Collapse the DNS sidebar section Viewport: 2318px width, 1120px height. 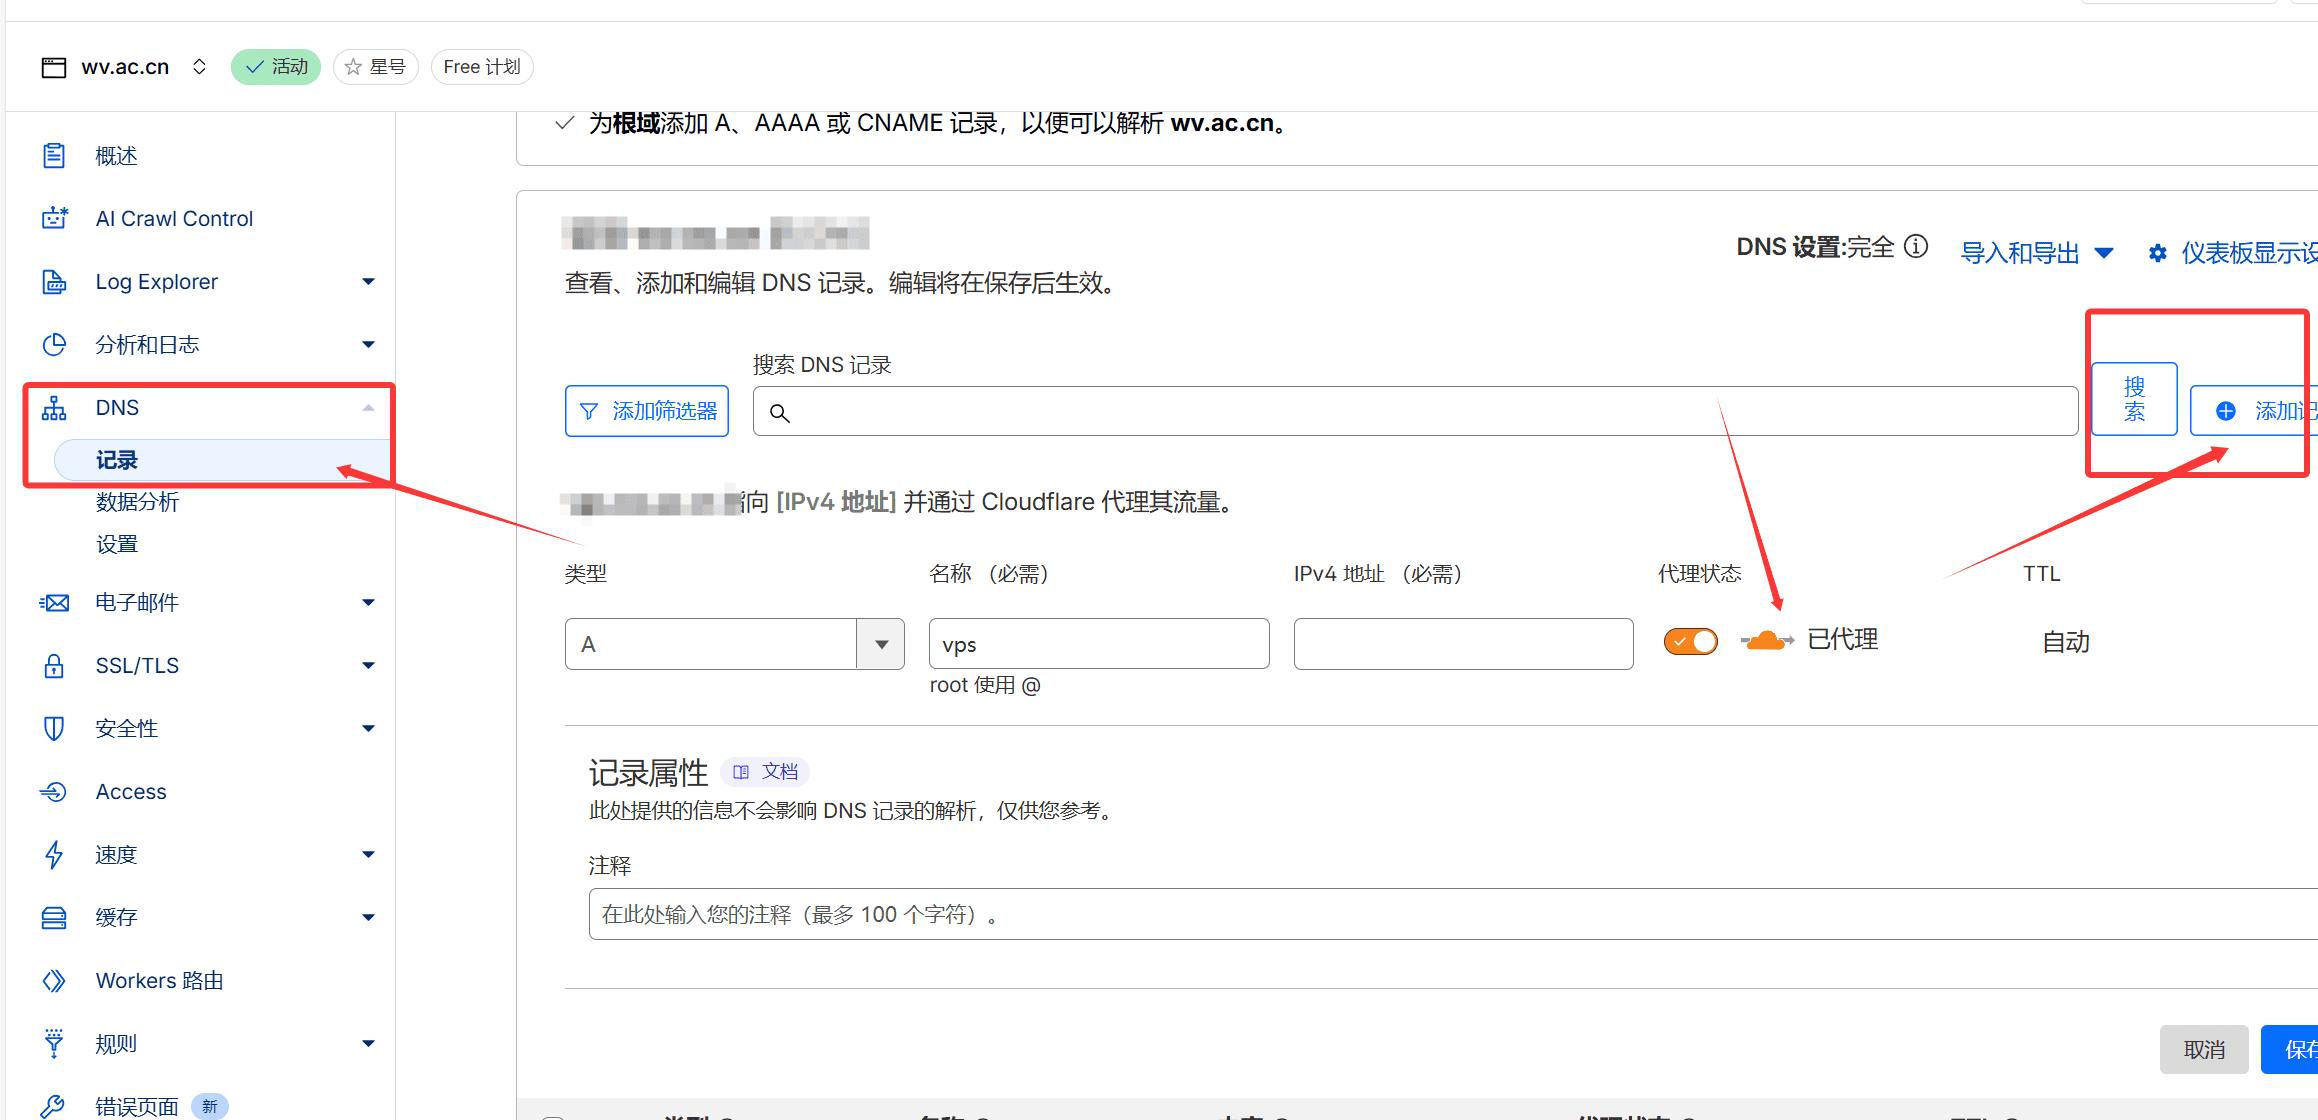[368, 408]
